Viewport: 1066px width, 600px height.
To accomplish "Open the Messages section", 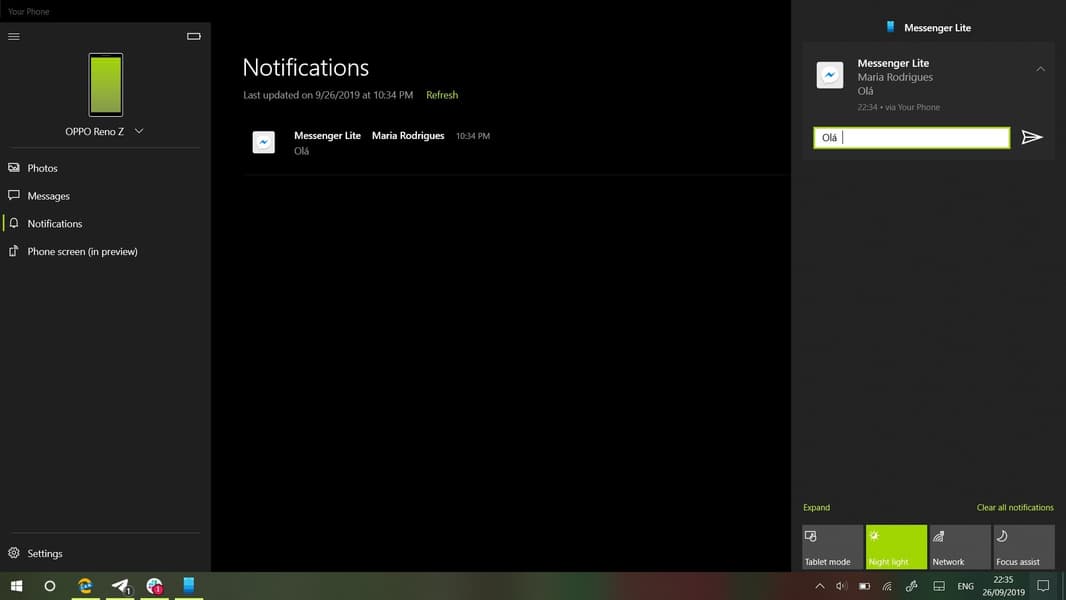I will [104, 196].
